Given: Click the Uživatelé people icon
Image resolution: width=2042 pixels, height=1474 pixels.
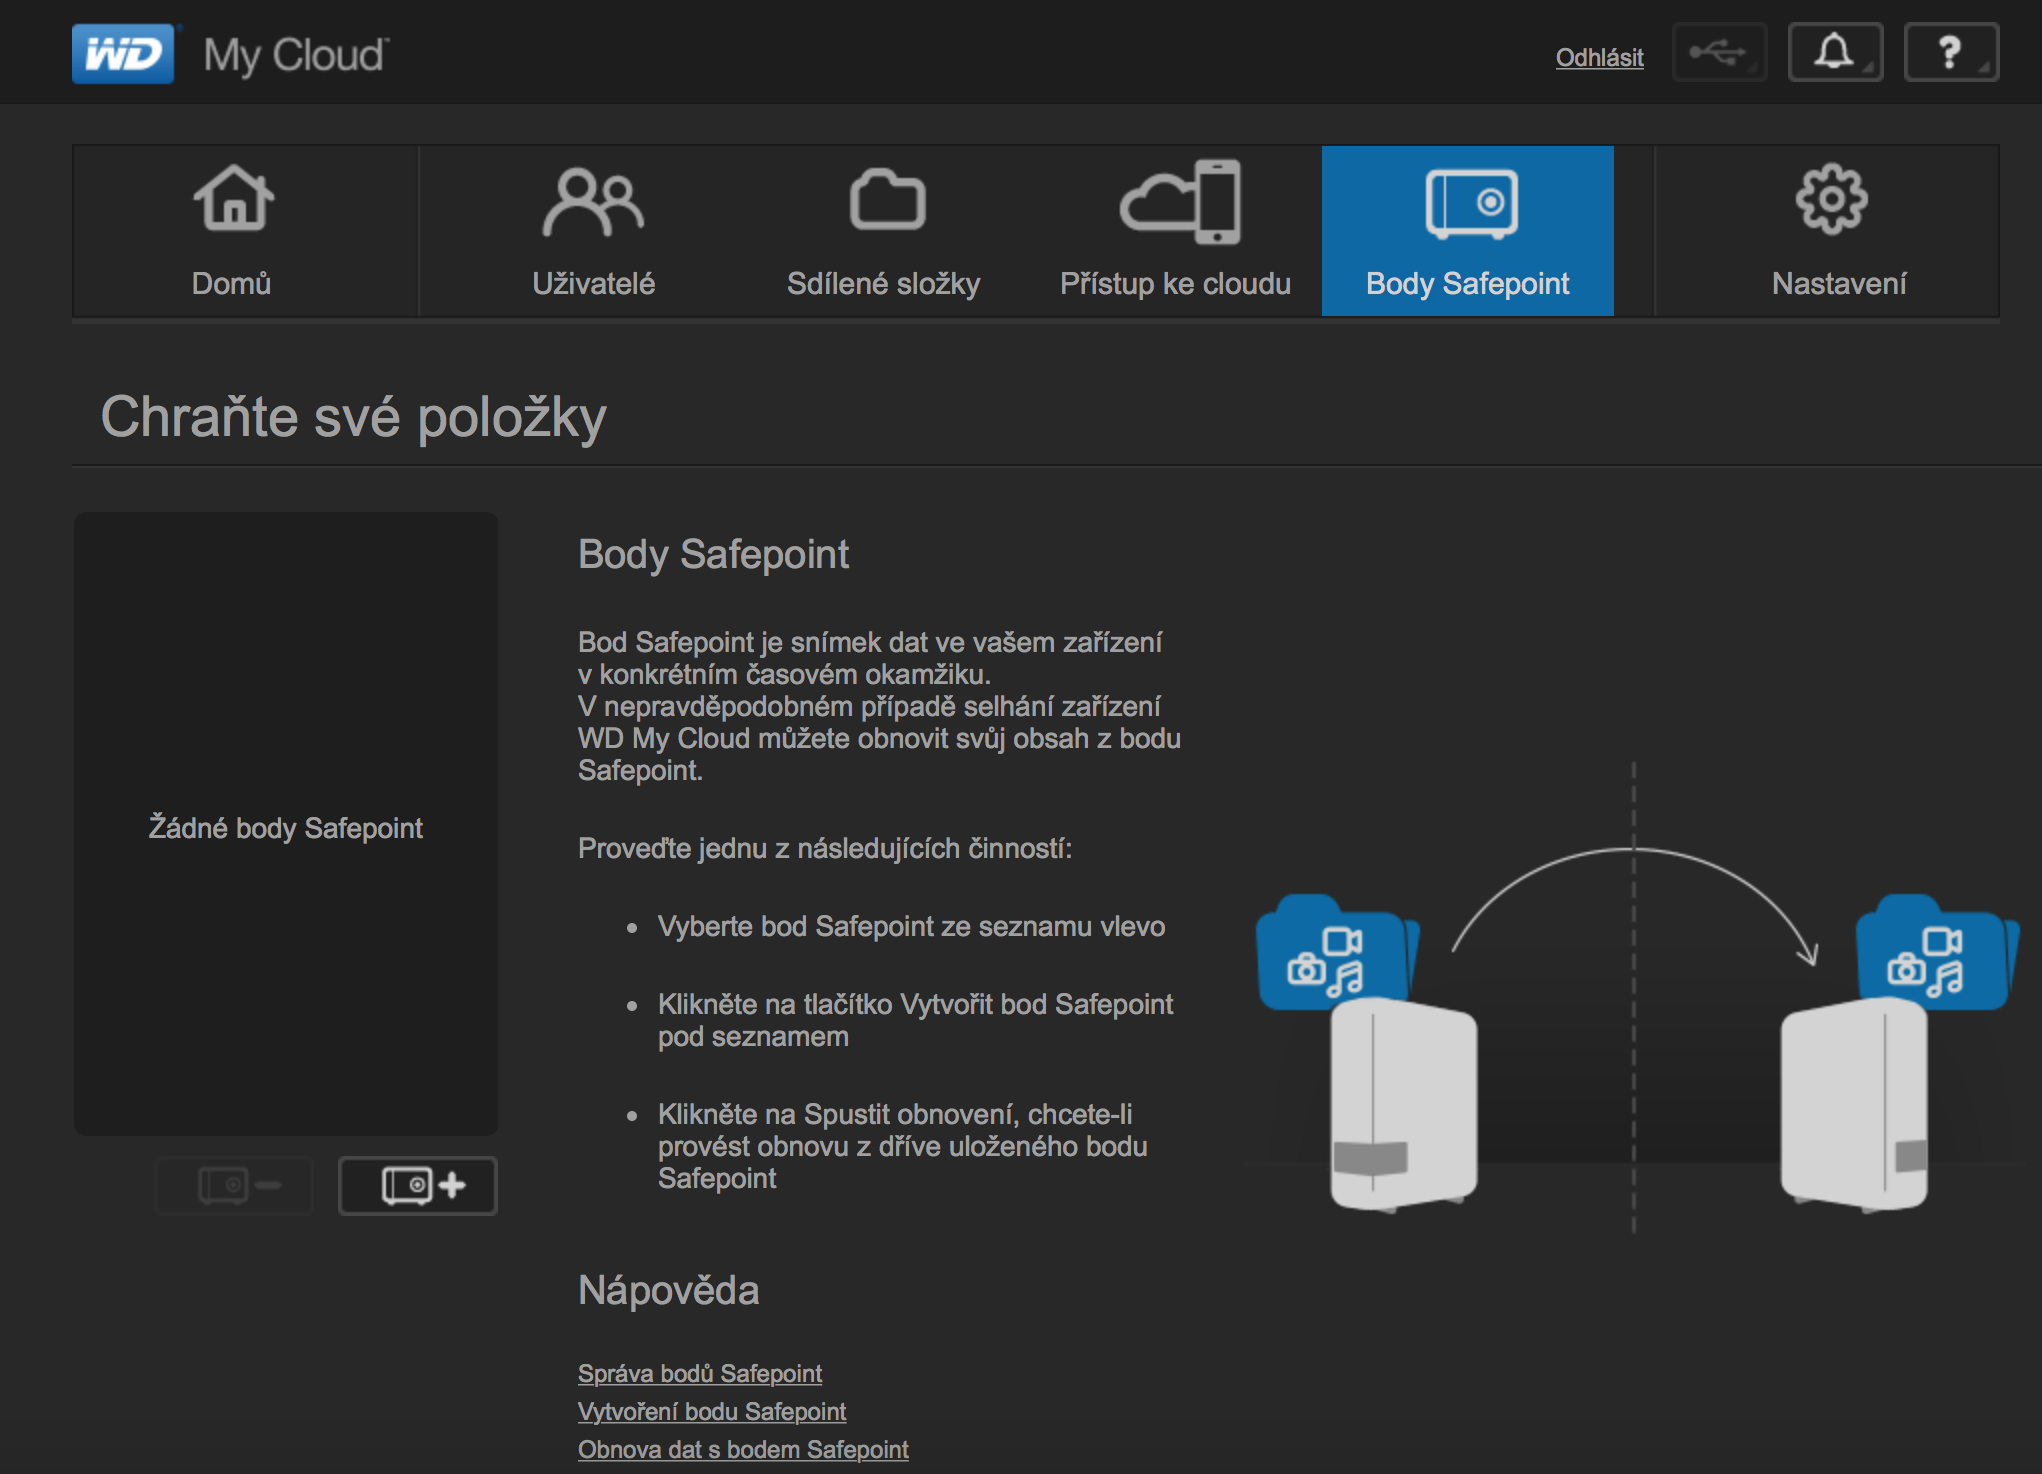Looking at the screenshot, I should tap(593, 202).
